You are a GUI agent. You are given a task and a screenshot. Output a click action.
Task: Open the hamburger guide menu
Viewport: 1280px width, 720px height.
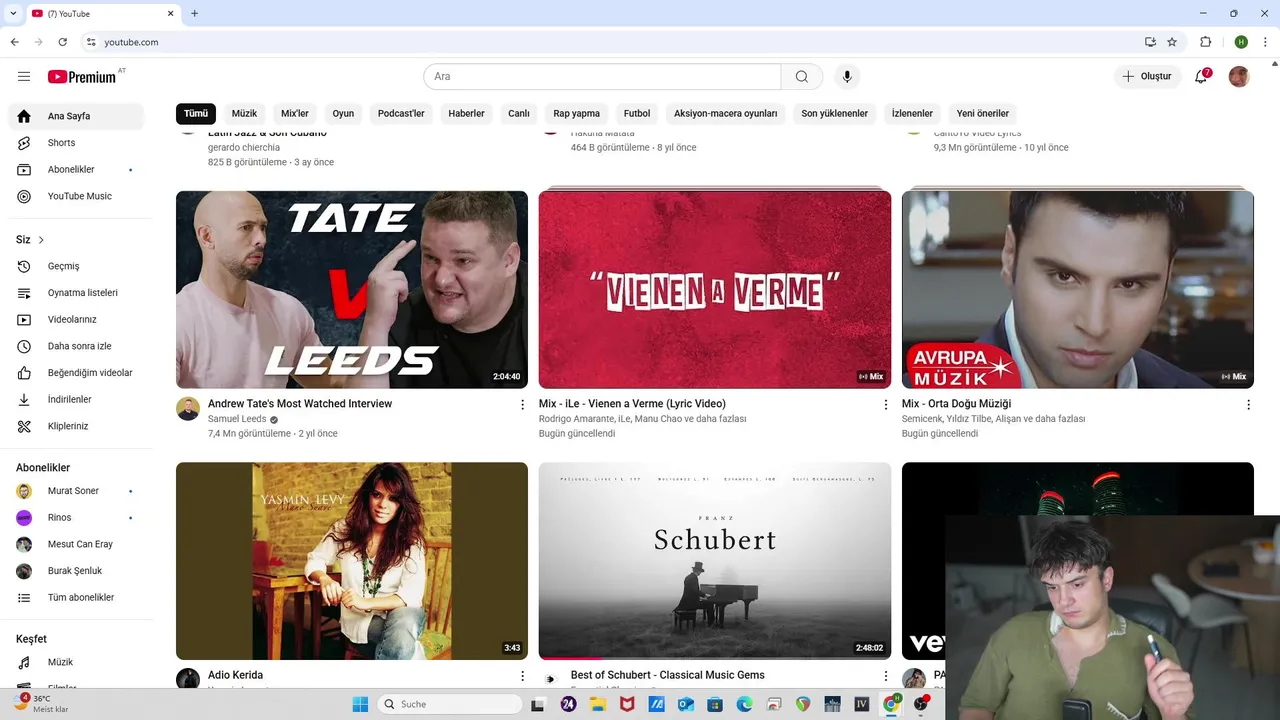click(x=24, y=76)
